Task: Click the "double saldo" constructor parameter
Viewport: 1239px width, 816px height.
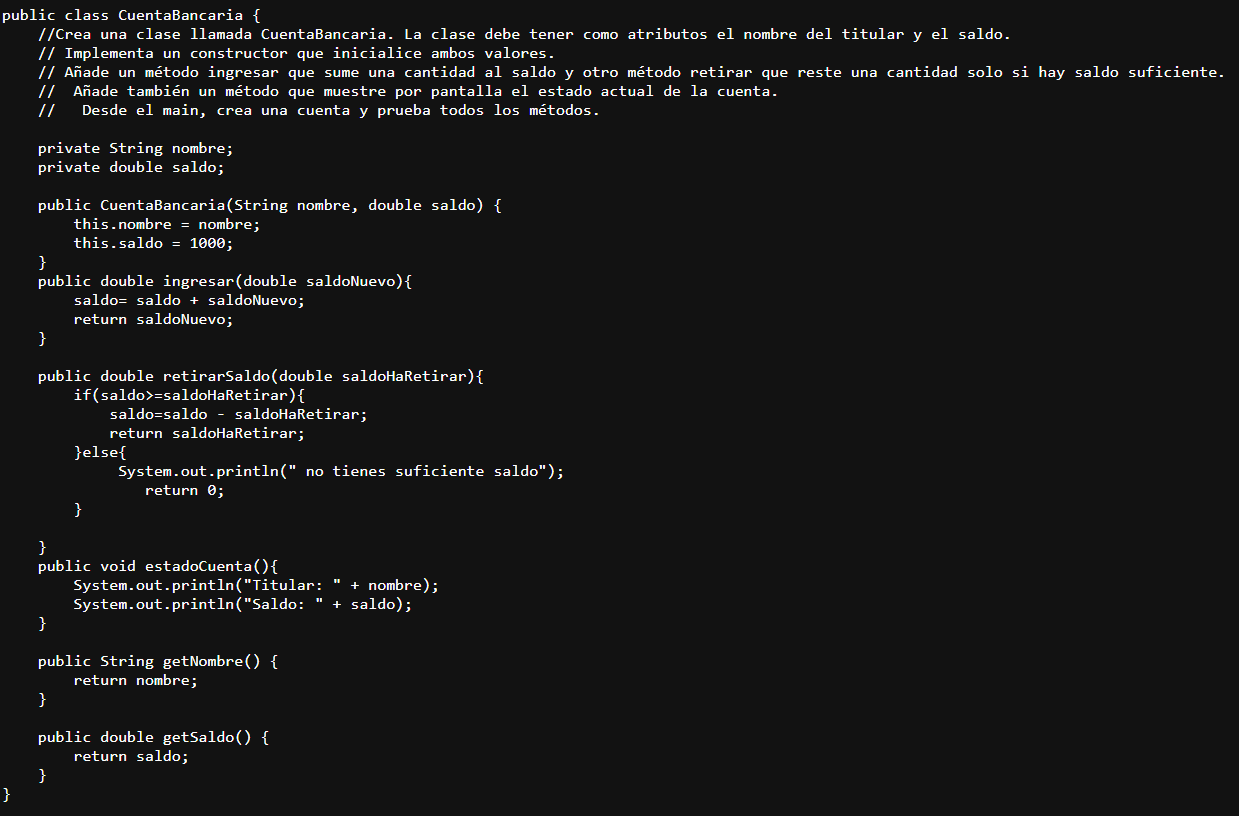Action: 425,205
